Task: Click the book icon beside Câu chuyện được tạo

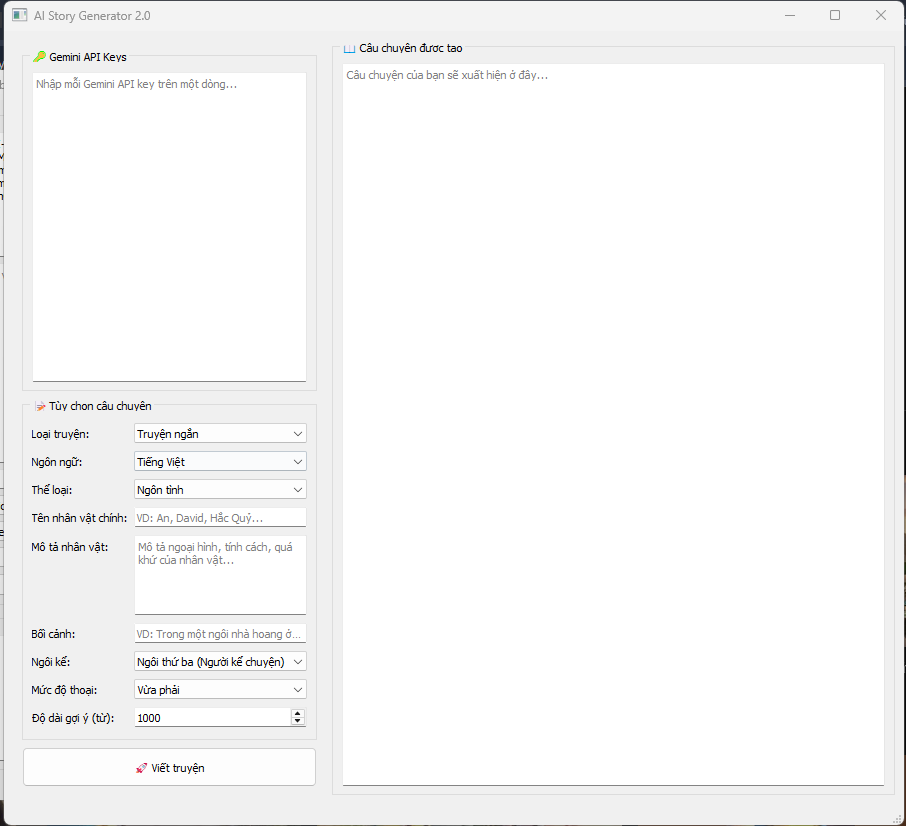Action: point(349,48)
